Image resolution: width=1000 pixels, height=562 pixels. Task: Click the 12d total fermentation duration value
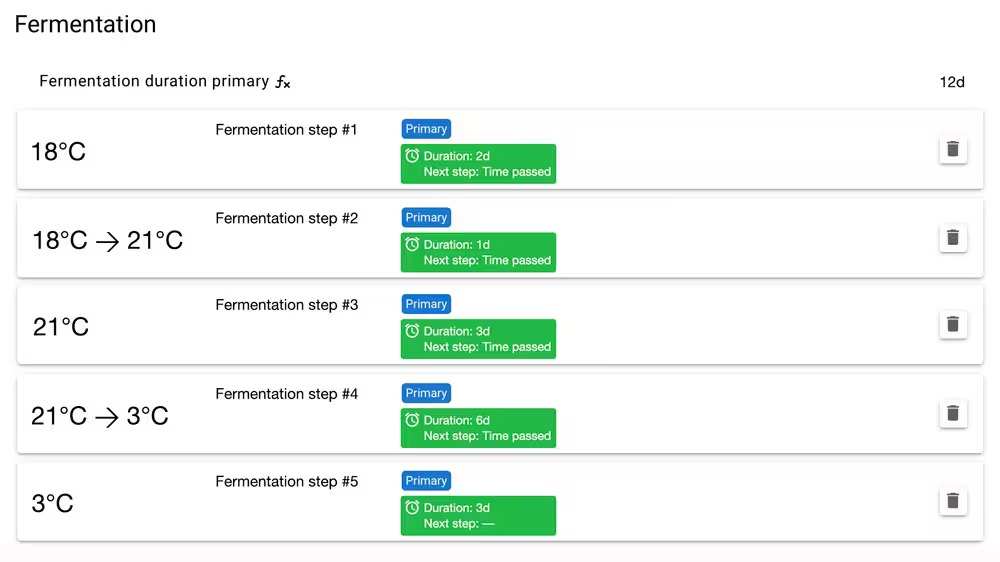952,82
